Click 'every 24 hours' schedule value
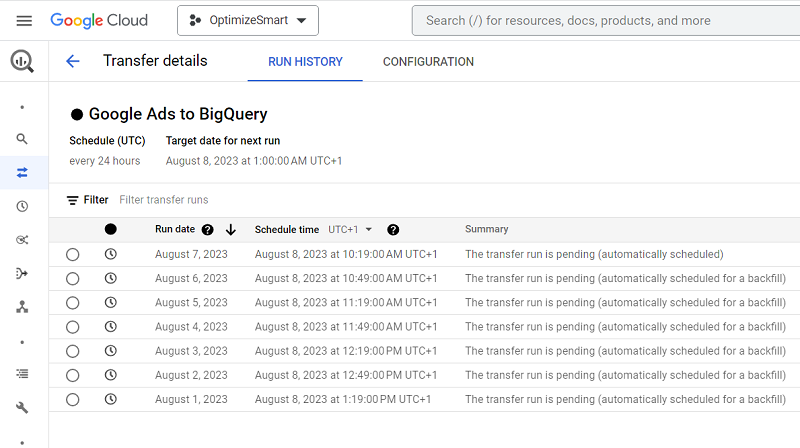The width and height of the screenshot is (800, 448). pyautogui.click(x=105, y=161)
